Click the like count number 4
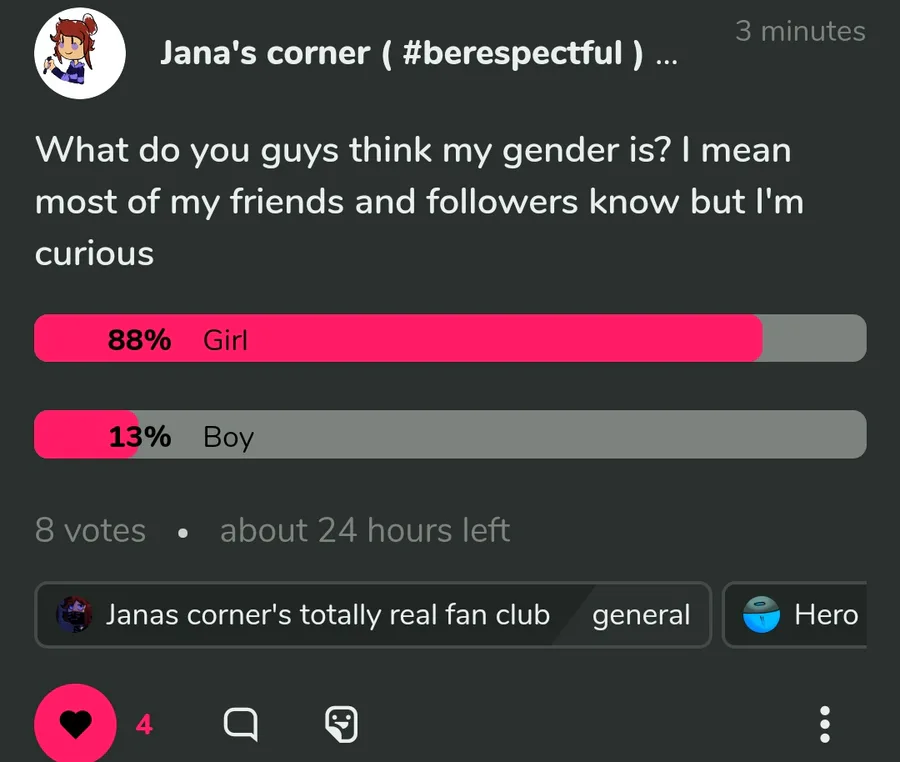 pyautogui.click(x=144, y=724)
